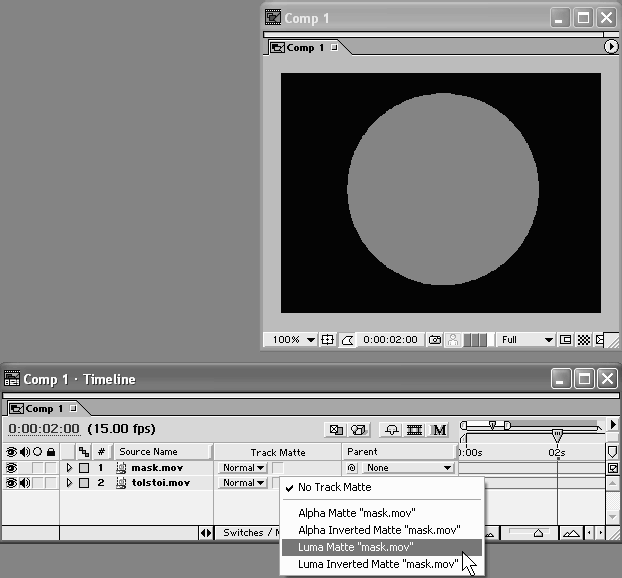This screenshot has width=622, height=578.
Task: Click the current time 0:00:02:00 in Timeline
Action: (x=43, y=429)
